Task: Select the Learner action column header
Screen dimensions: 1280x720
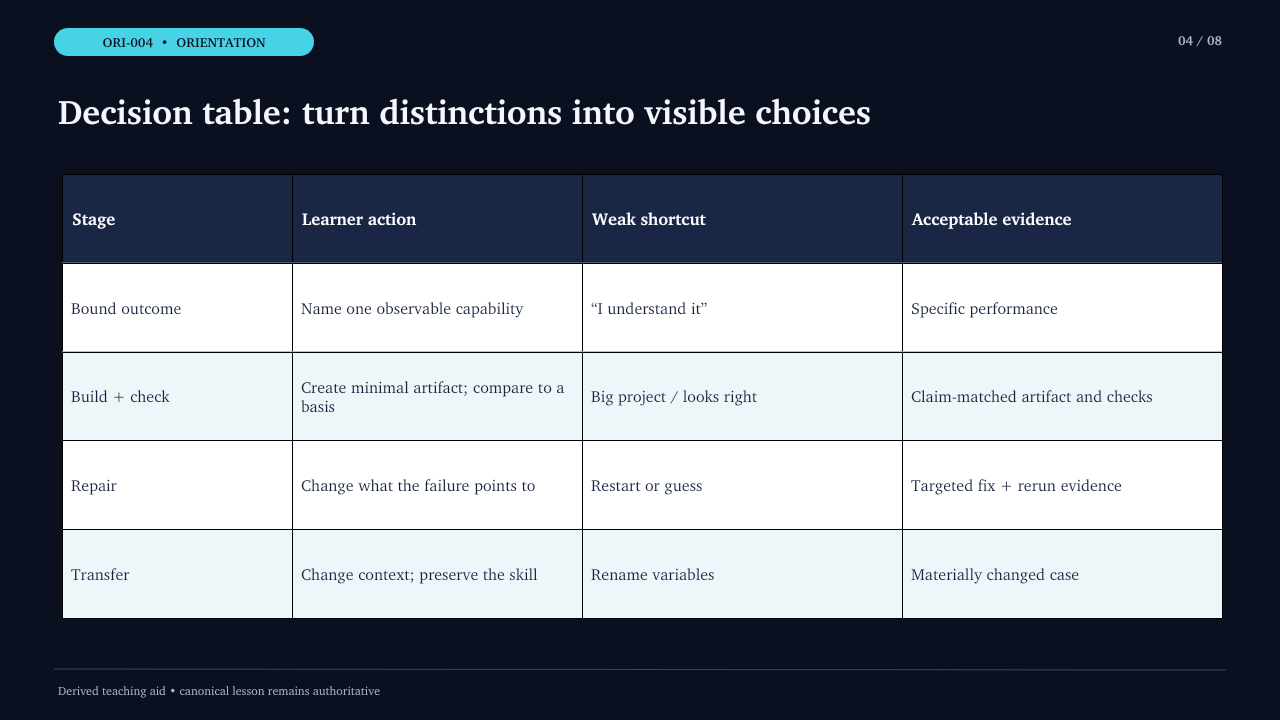Action: [x=438, y=219]
